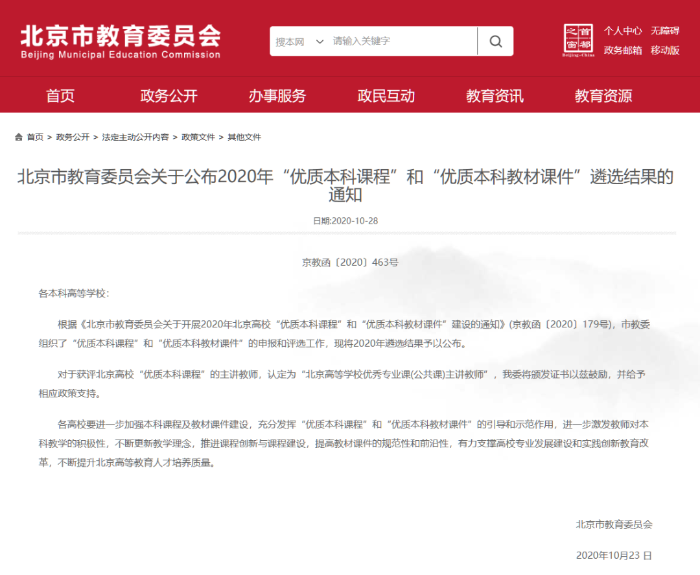700x575 pixels.
Task: Focus the keyword search input field
Action: tap(402, 41)
